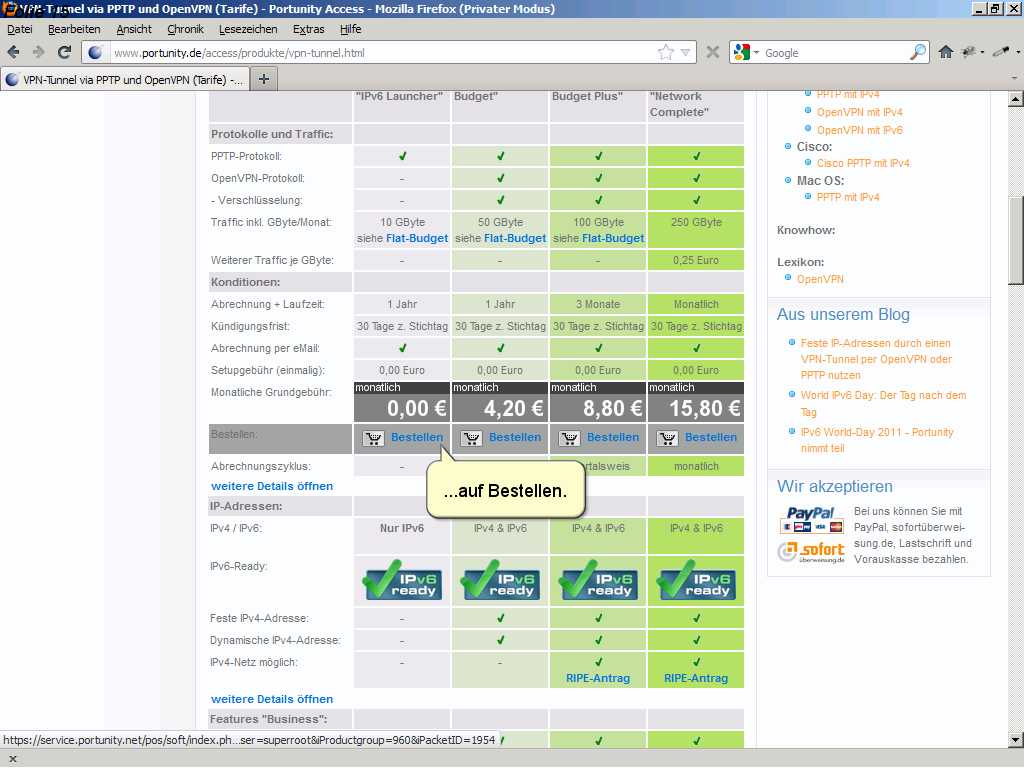The height and width of the screenshot is (768, 1024).
Task: Click the stop loading X icon
Action: [x=713, y=52]
